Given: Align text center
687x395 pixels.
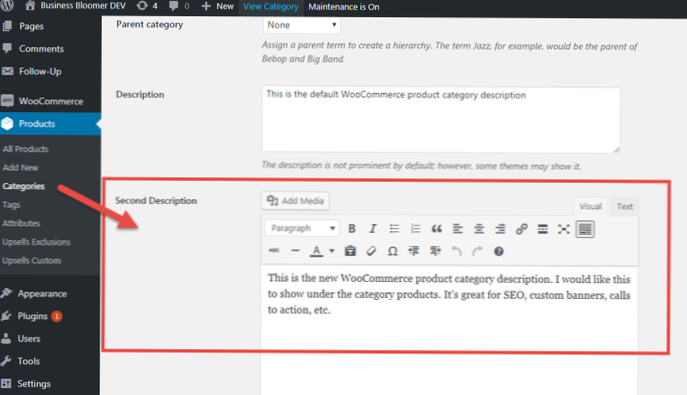Looking at the screenshot, I should (x=479, y=229).
